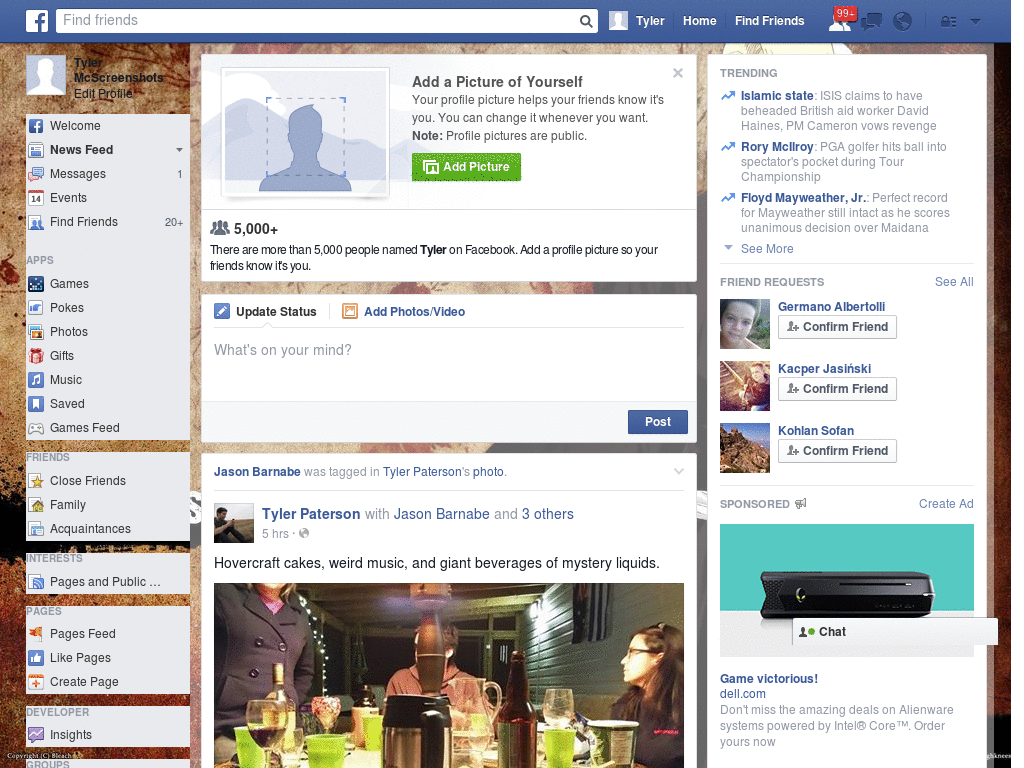Click the Gifts app icon
This screenshot has width=1024, height=768.
point(36,356)
